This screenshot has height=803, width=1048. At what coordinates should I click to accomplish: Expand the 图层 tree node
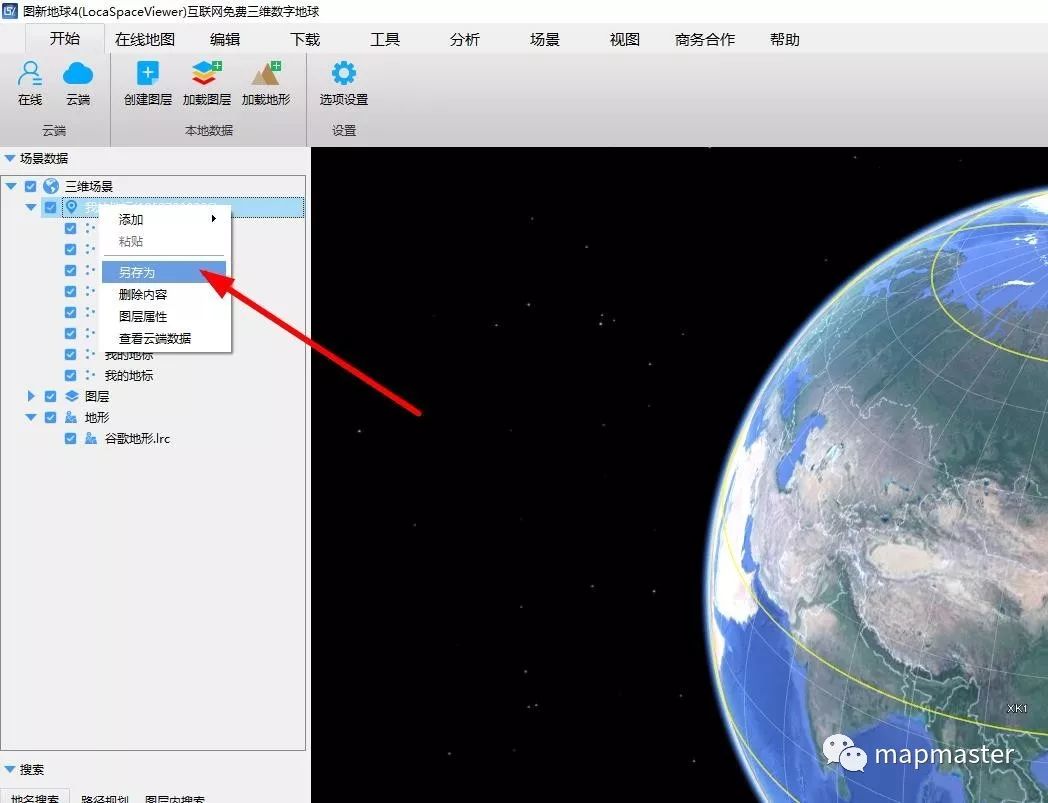31,396
